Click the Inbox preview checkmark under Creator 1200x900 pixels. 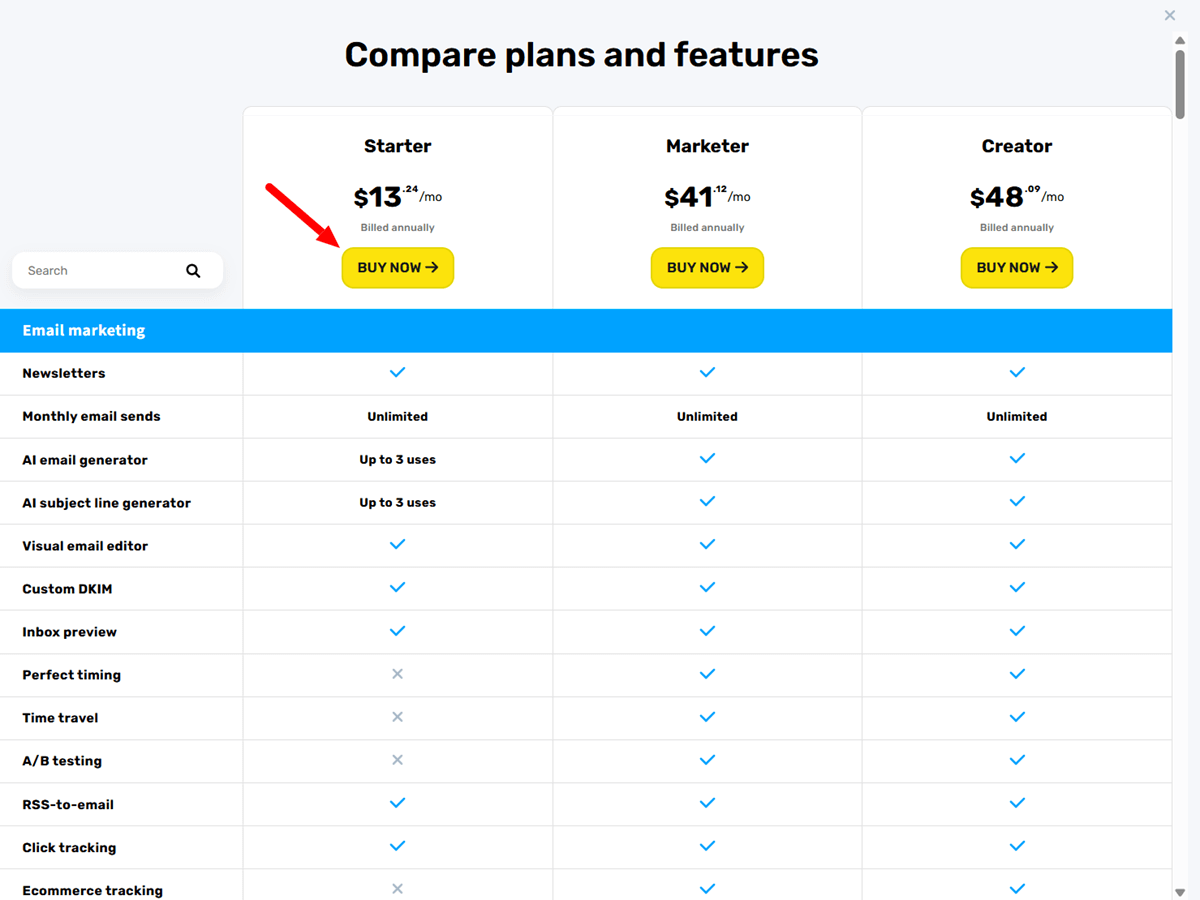(x=1017, y=631)
